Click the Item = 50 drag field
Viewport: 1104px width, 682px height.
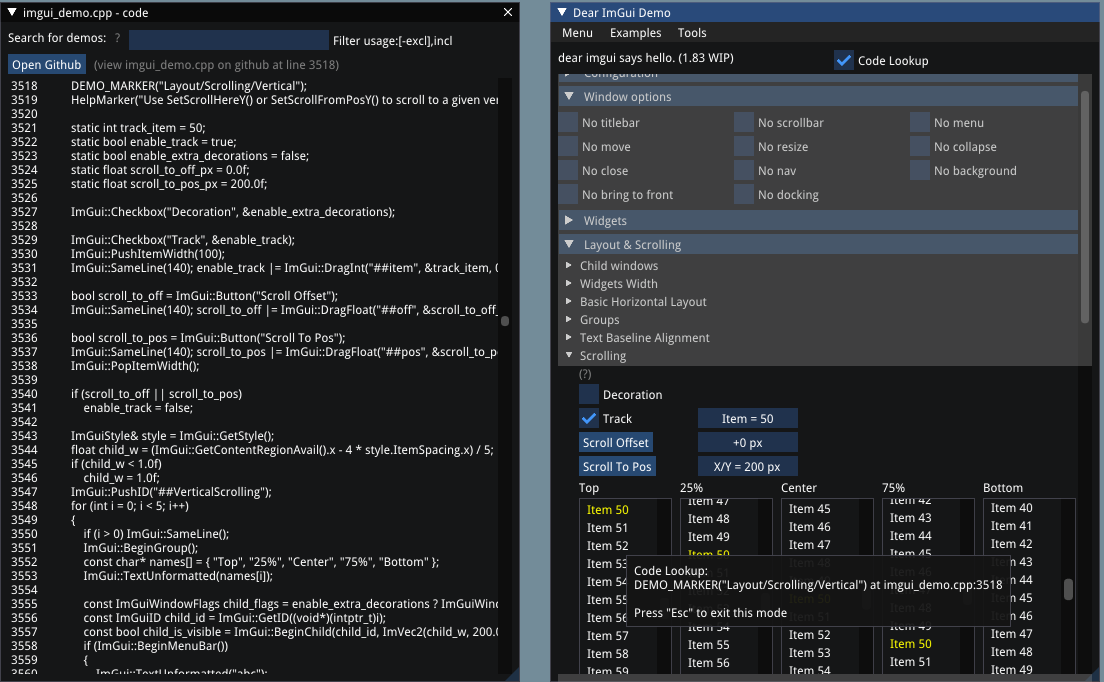click(748, 418)
